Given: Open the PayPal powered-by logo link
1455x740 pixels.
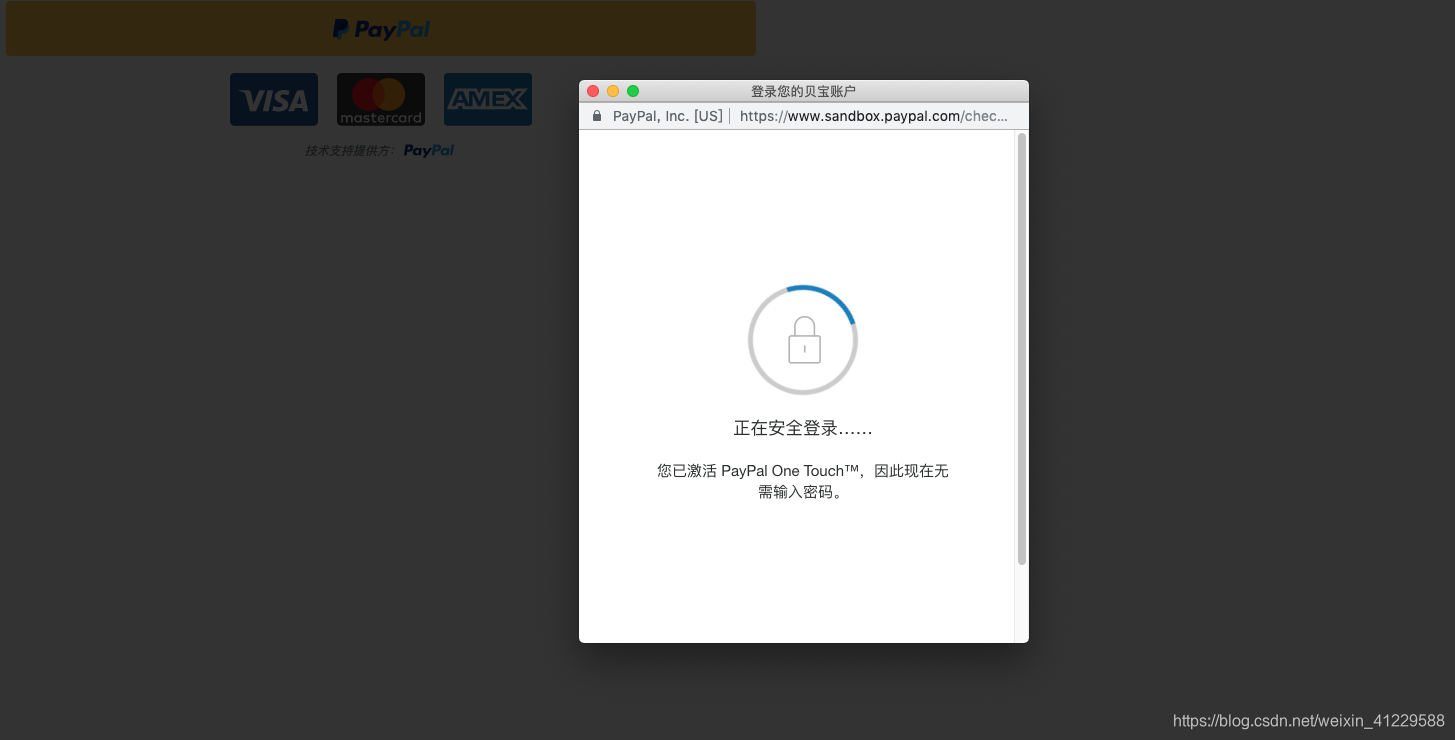Looking at the screenshot, I should [429, 151].
